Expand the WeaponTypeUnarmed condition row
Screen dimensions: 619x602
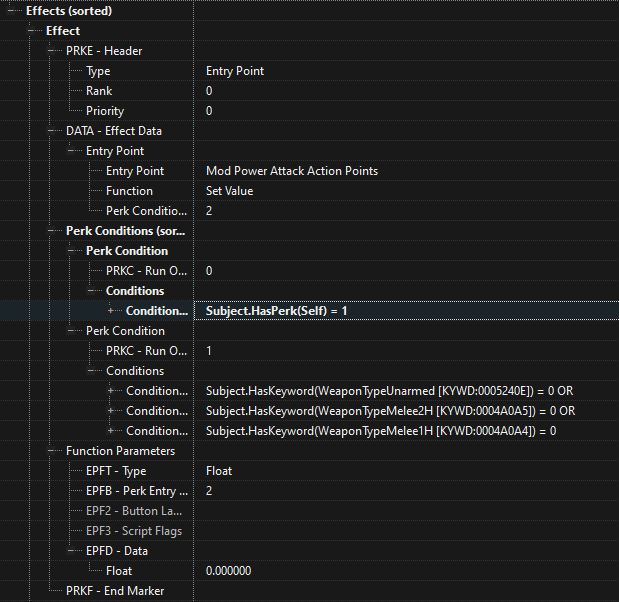[x=111, y=391]
